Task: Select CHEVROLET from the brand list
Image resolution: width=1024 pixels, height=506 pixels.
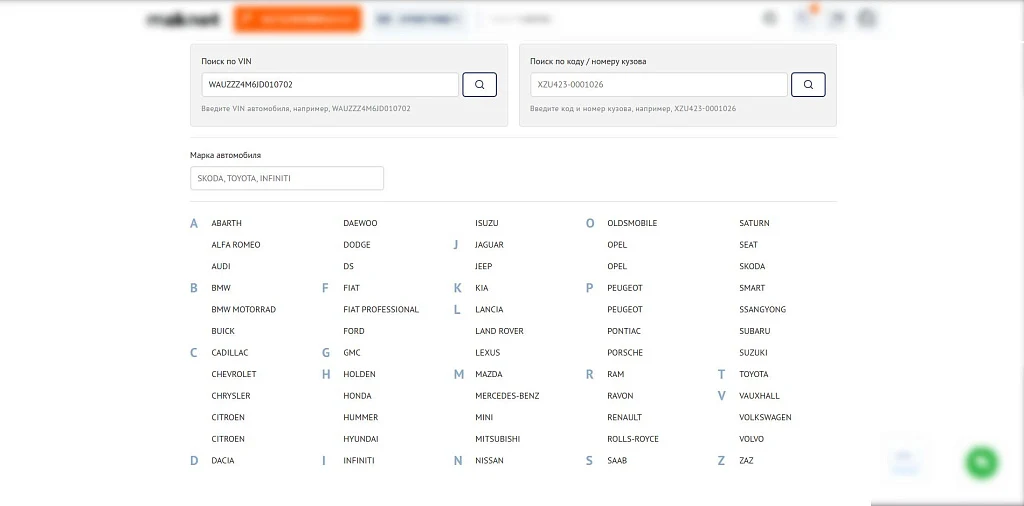Action: click(234, 374)
